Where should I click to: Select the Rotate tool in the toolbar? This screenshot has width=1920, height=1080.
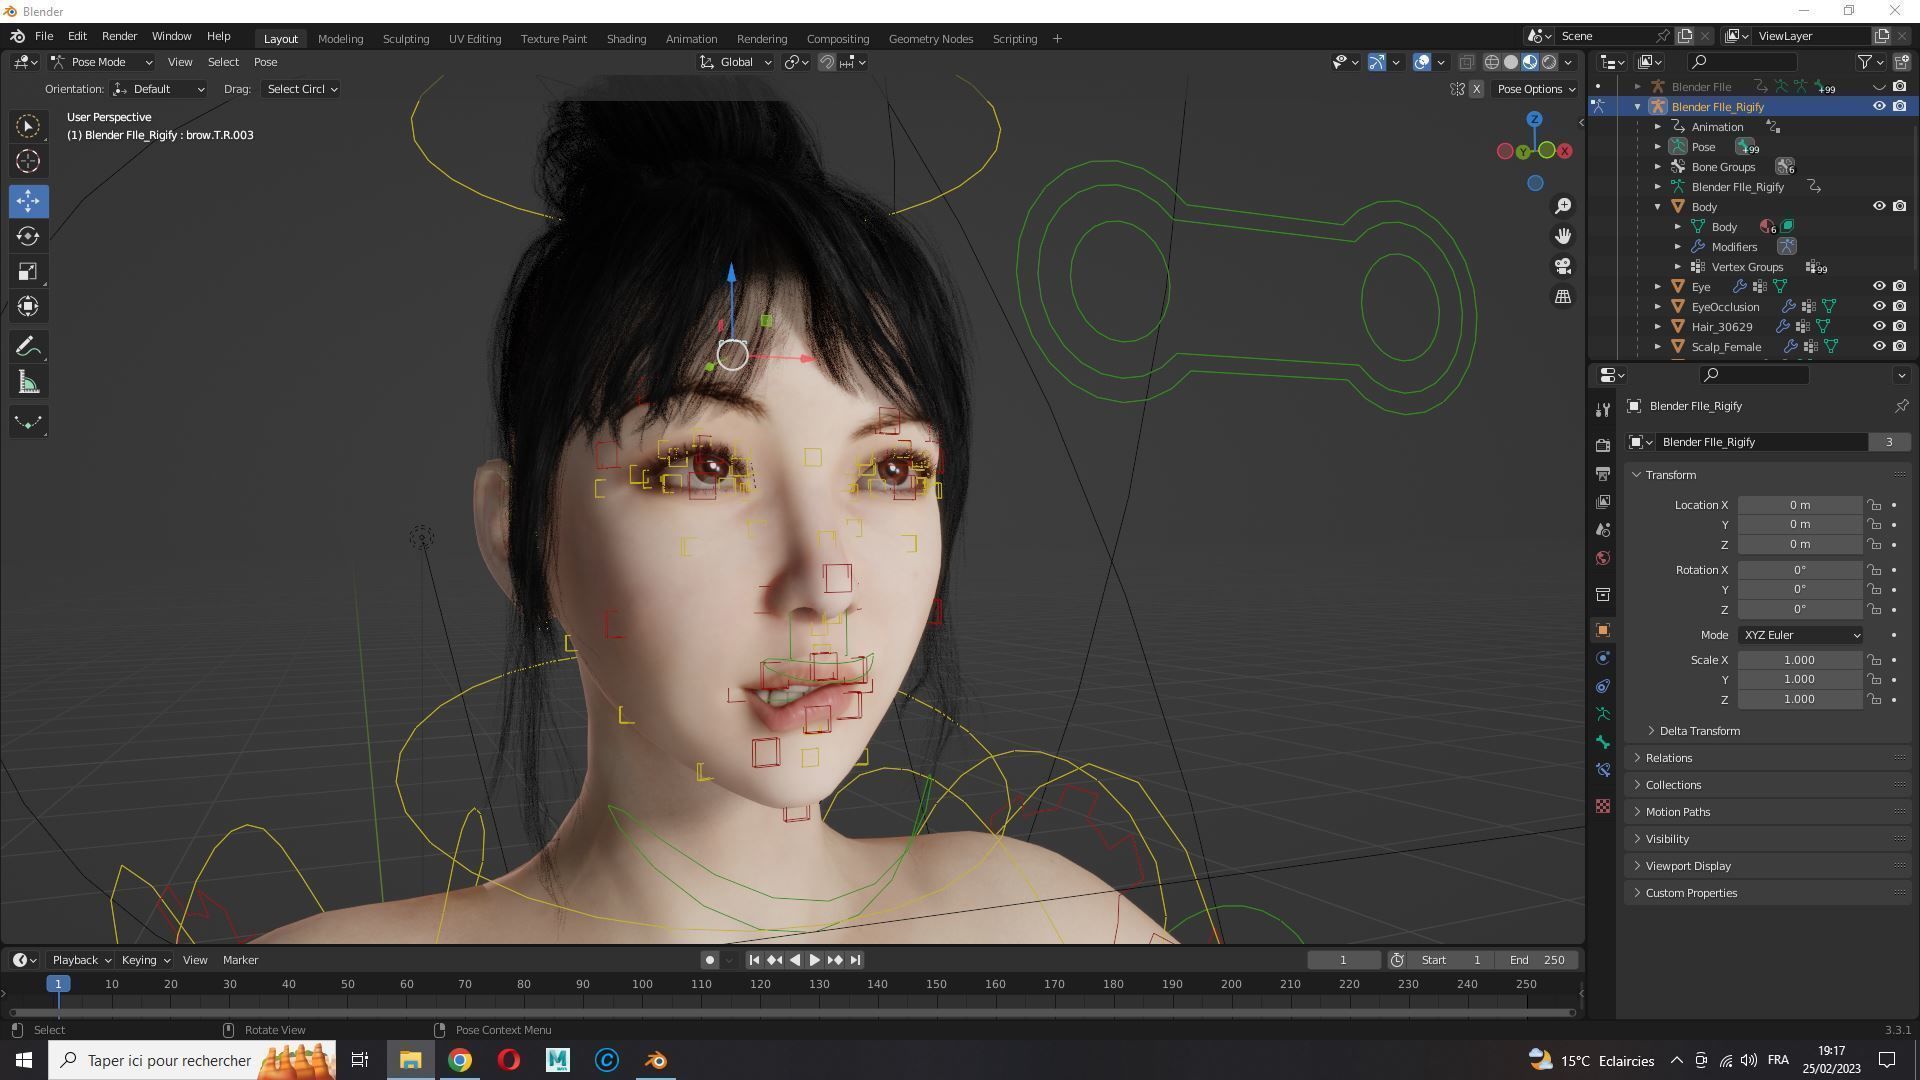point(28,236)
